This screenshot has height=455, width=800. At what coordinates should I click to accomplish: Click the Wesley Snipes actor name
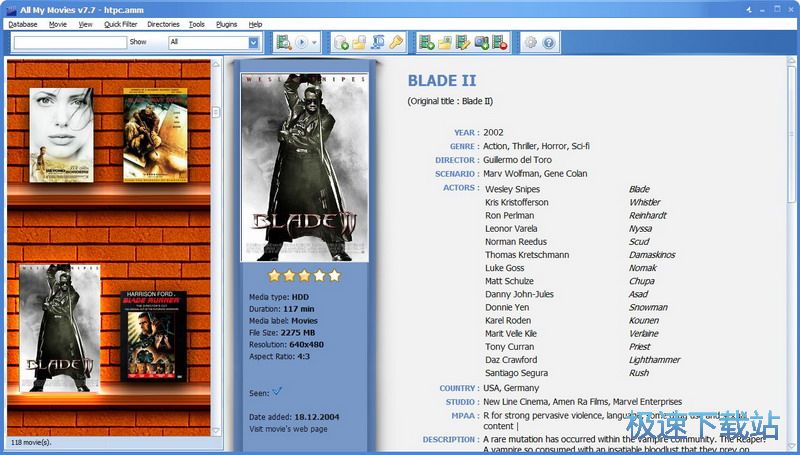tap(512, 189)
